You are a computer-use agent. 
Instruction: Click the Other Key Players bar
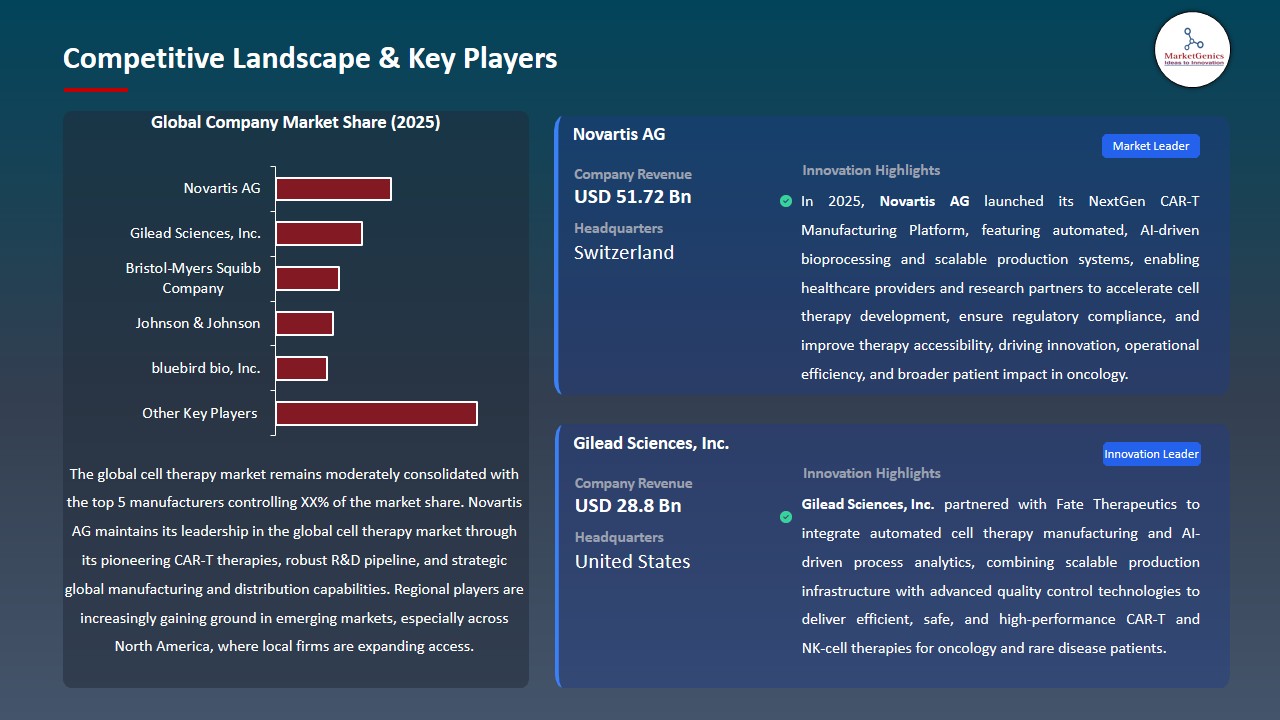click(376, 413)
